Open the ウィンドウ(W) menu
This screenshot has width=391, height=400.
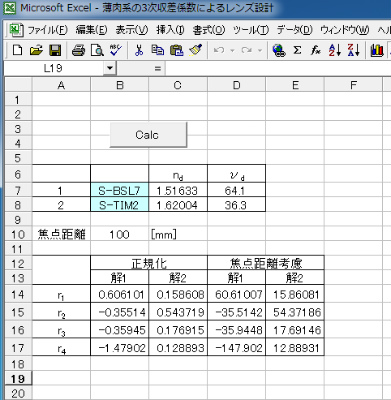tap(345, 30)
